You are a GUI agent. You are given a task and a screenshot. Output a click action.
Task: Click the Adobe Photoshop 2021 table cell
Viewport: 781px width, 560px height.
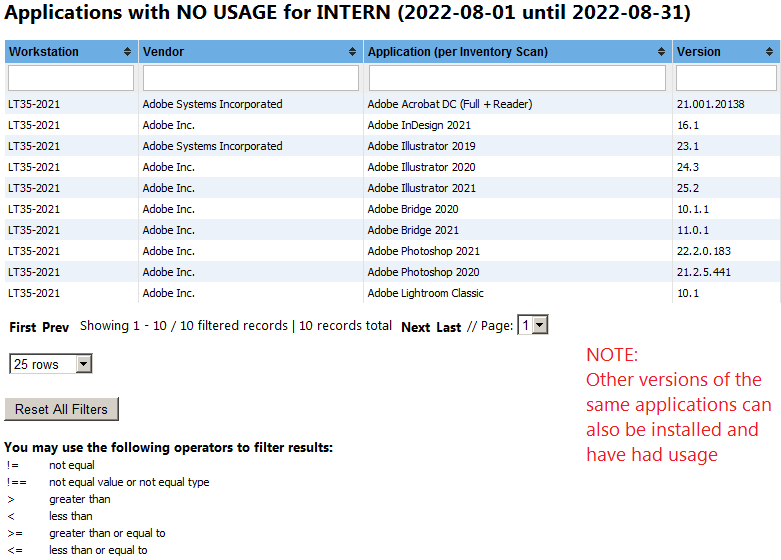point(423,251)
